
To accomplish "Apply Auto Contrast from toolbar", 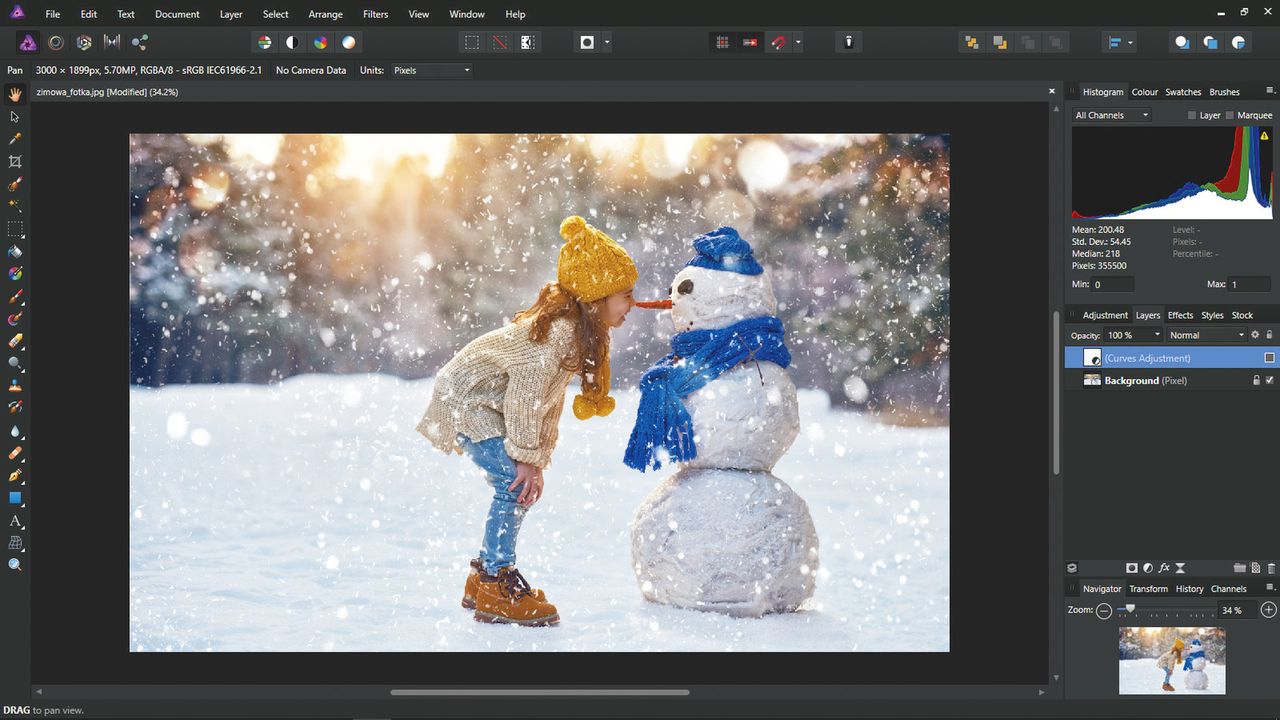I will [292, 42].
